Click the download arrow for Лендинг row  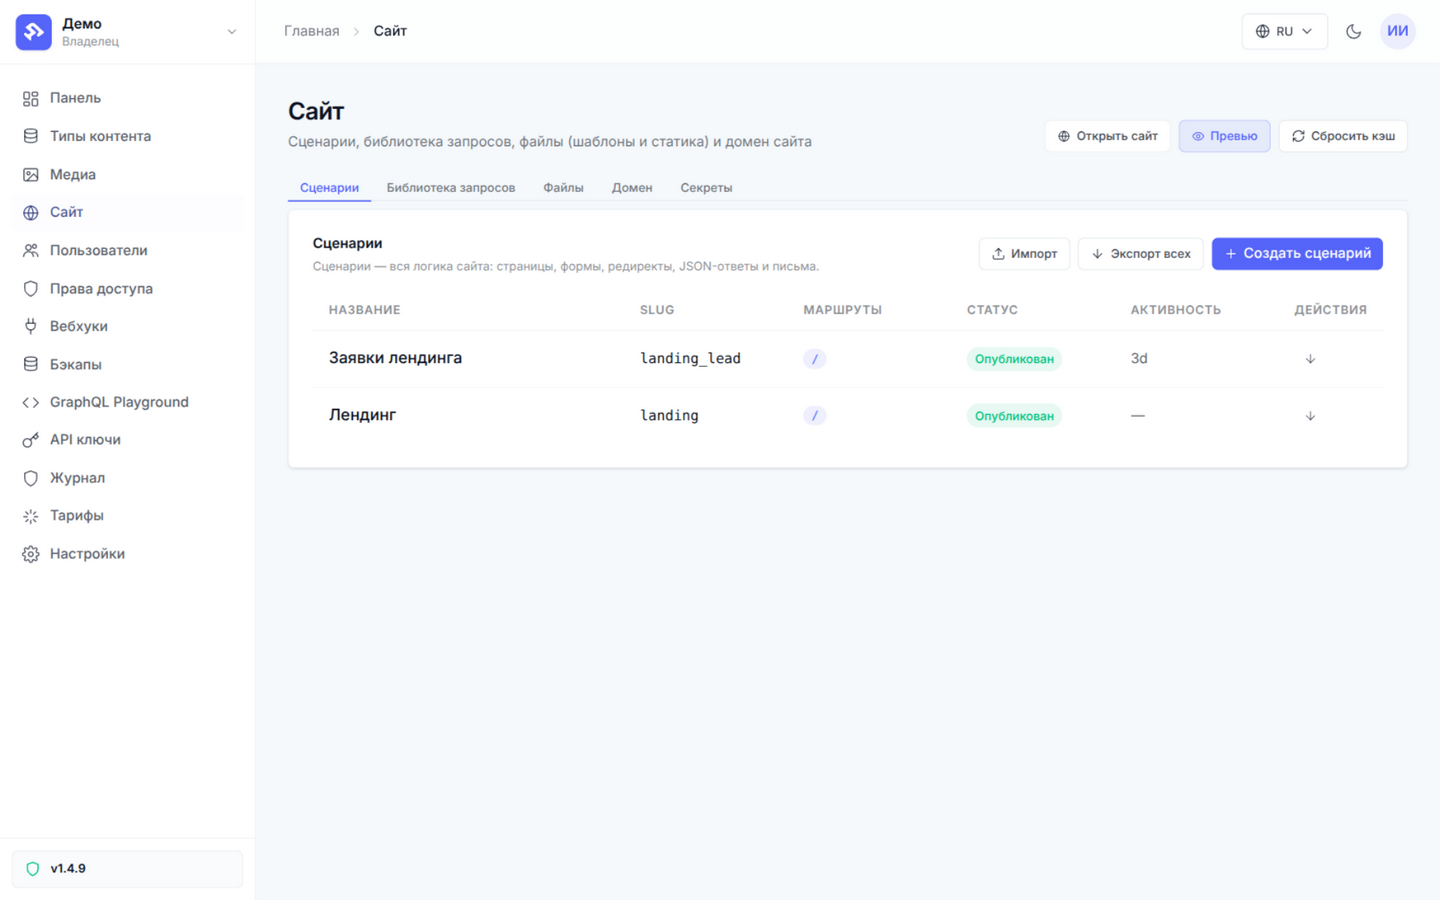(1310, 416)
